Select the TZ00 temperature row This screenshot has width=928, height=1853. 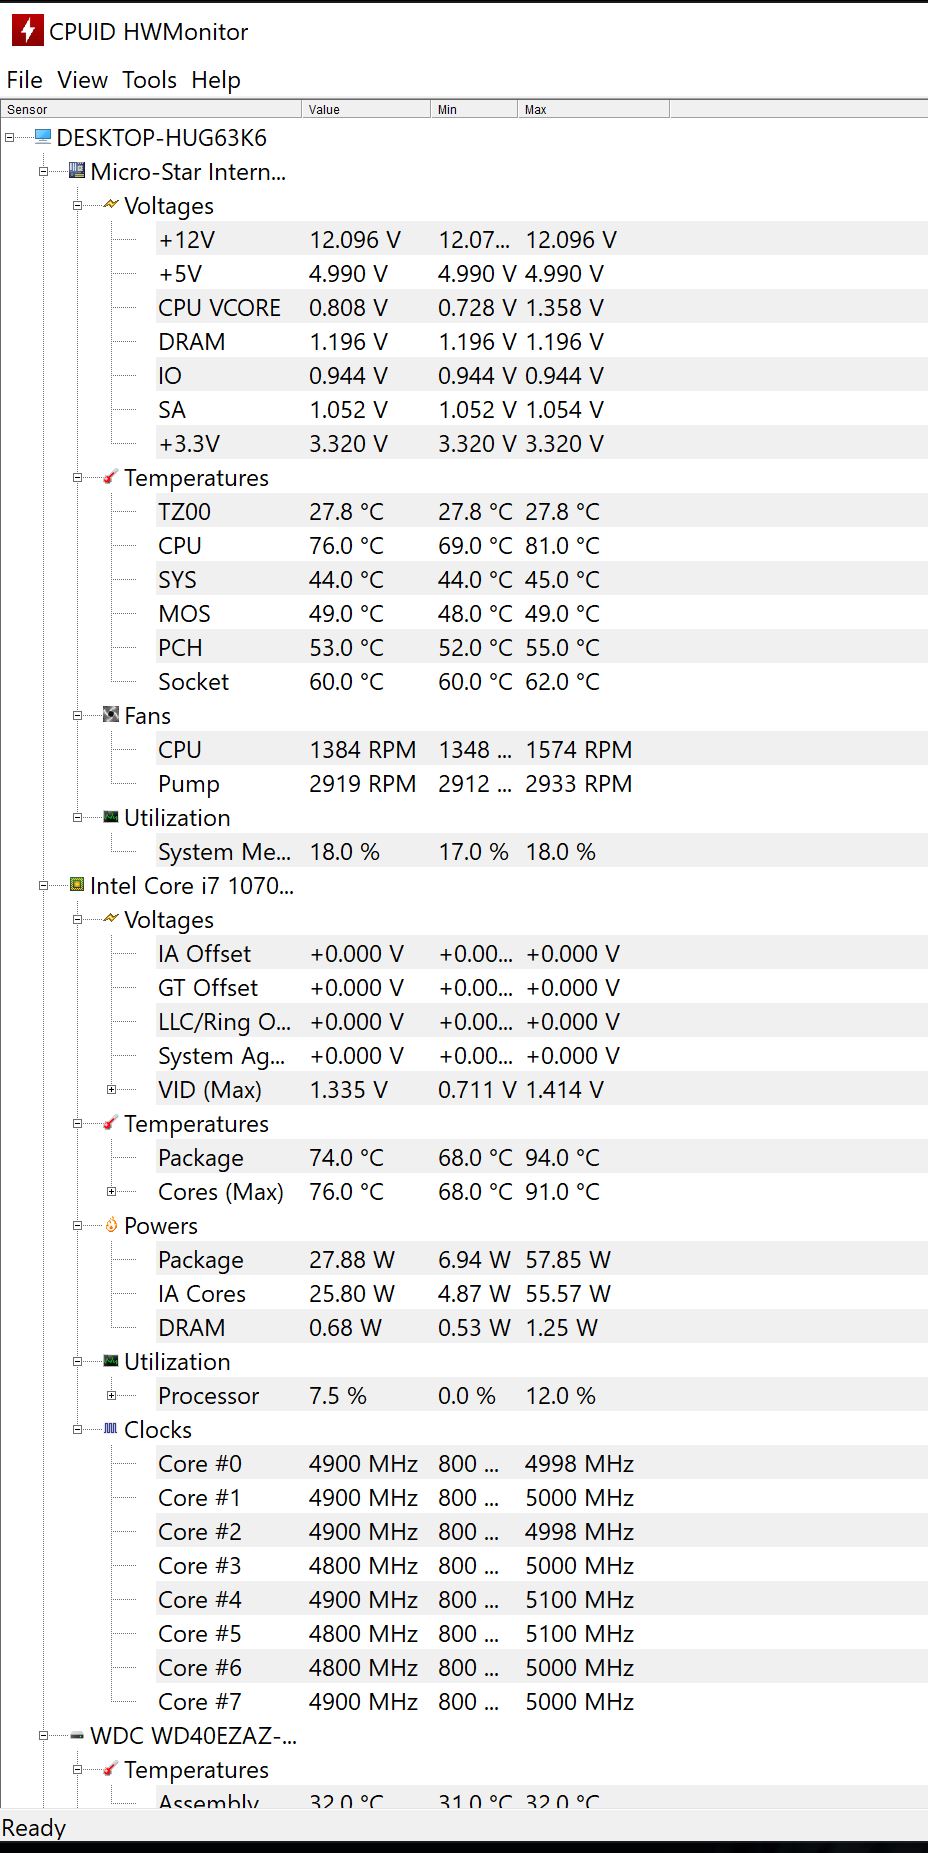tap(541, 511)
